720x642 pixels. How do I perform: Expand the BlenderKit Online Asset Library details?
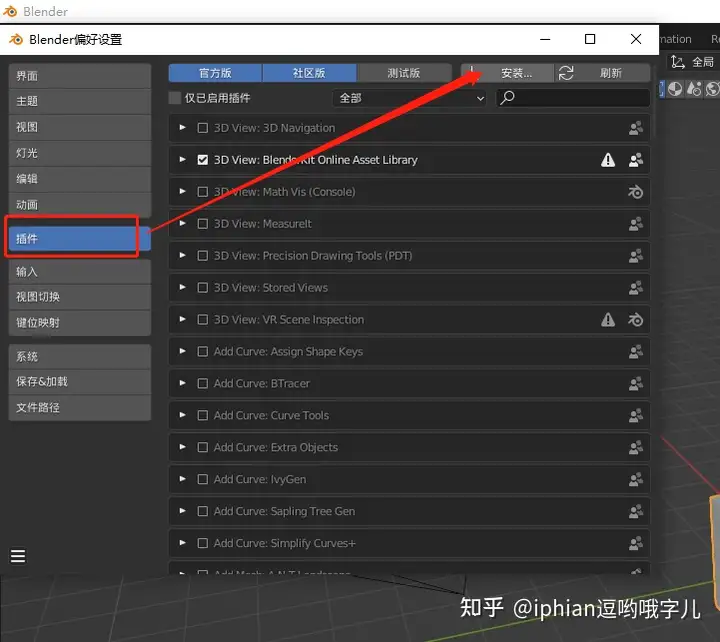183,159
